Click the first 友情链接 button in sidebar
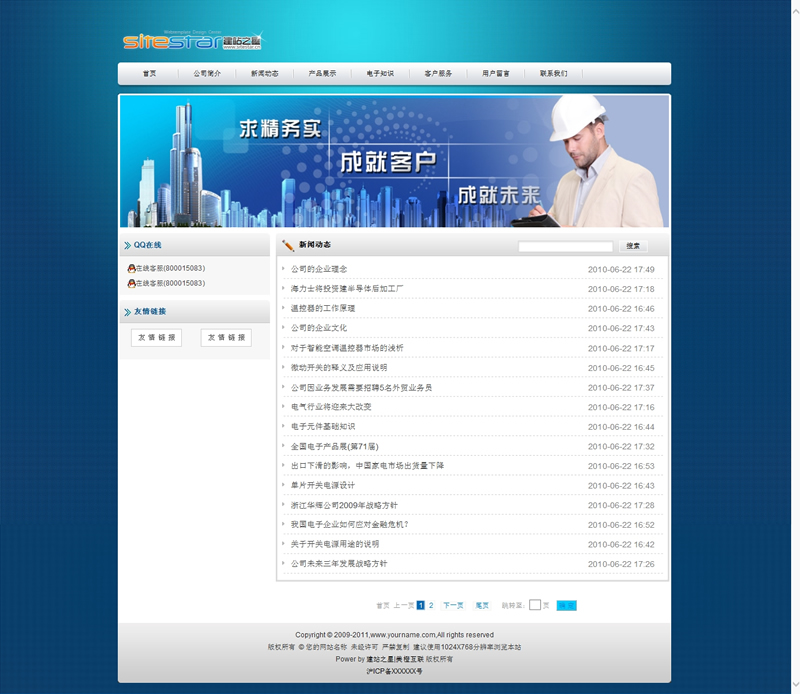This screenshot has height=694, width=800. (x=156, y=338)
